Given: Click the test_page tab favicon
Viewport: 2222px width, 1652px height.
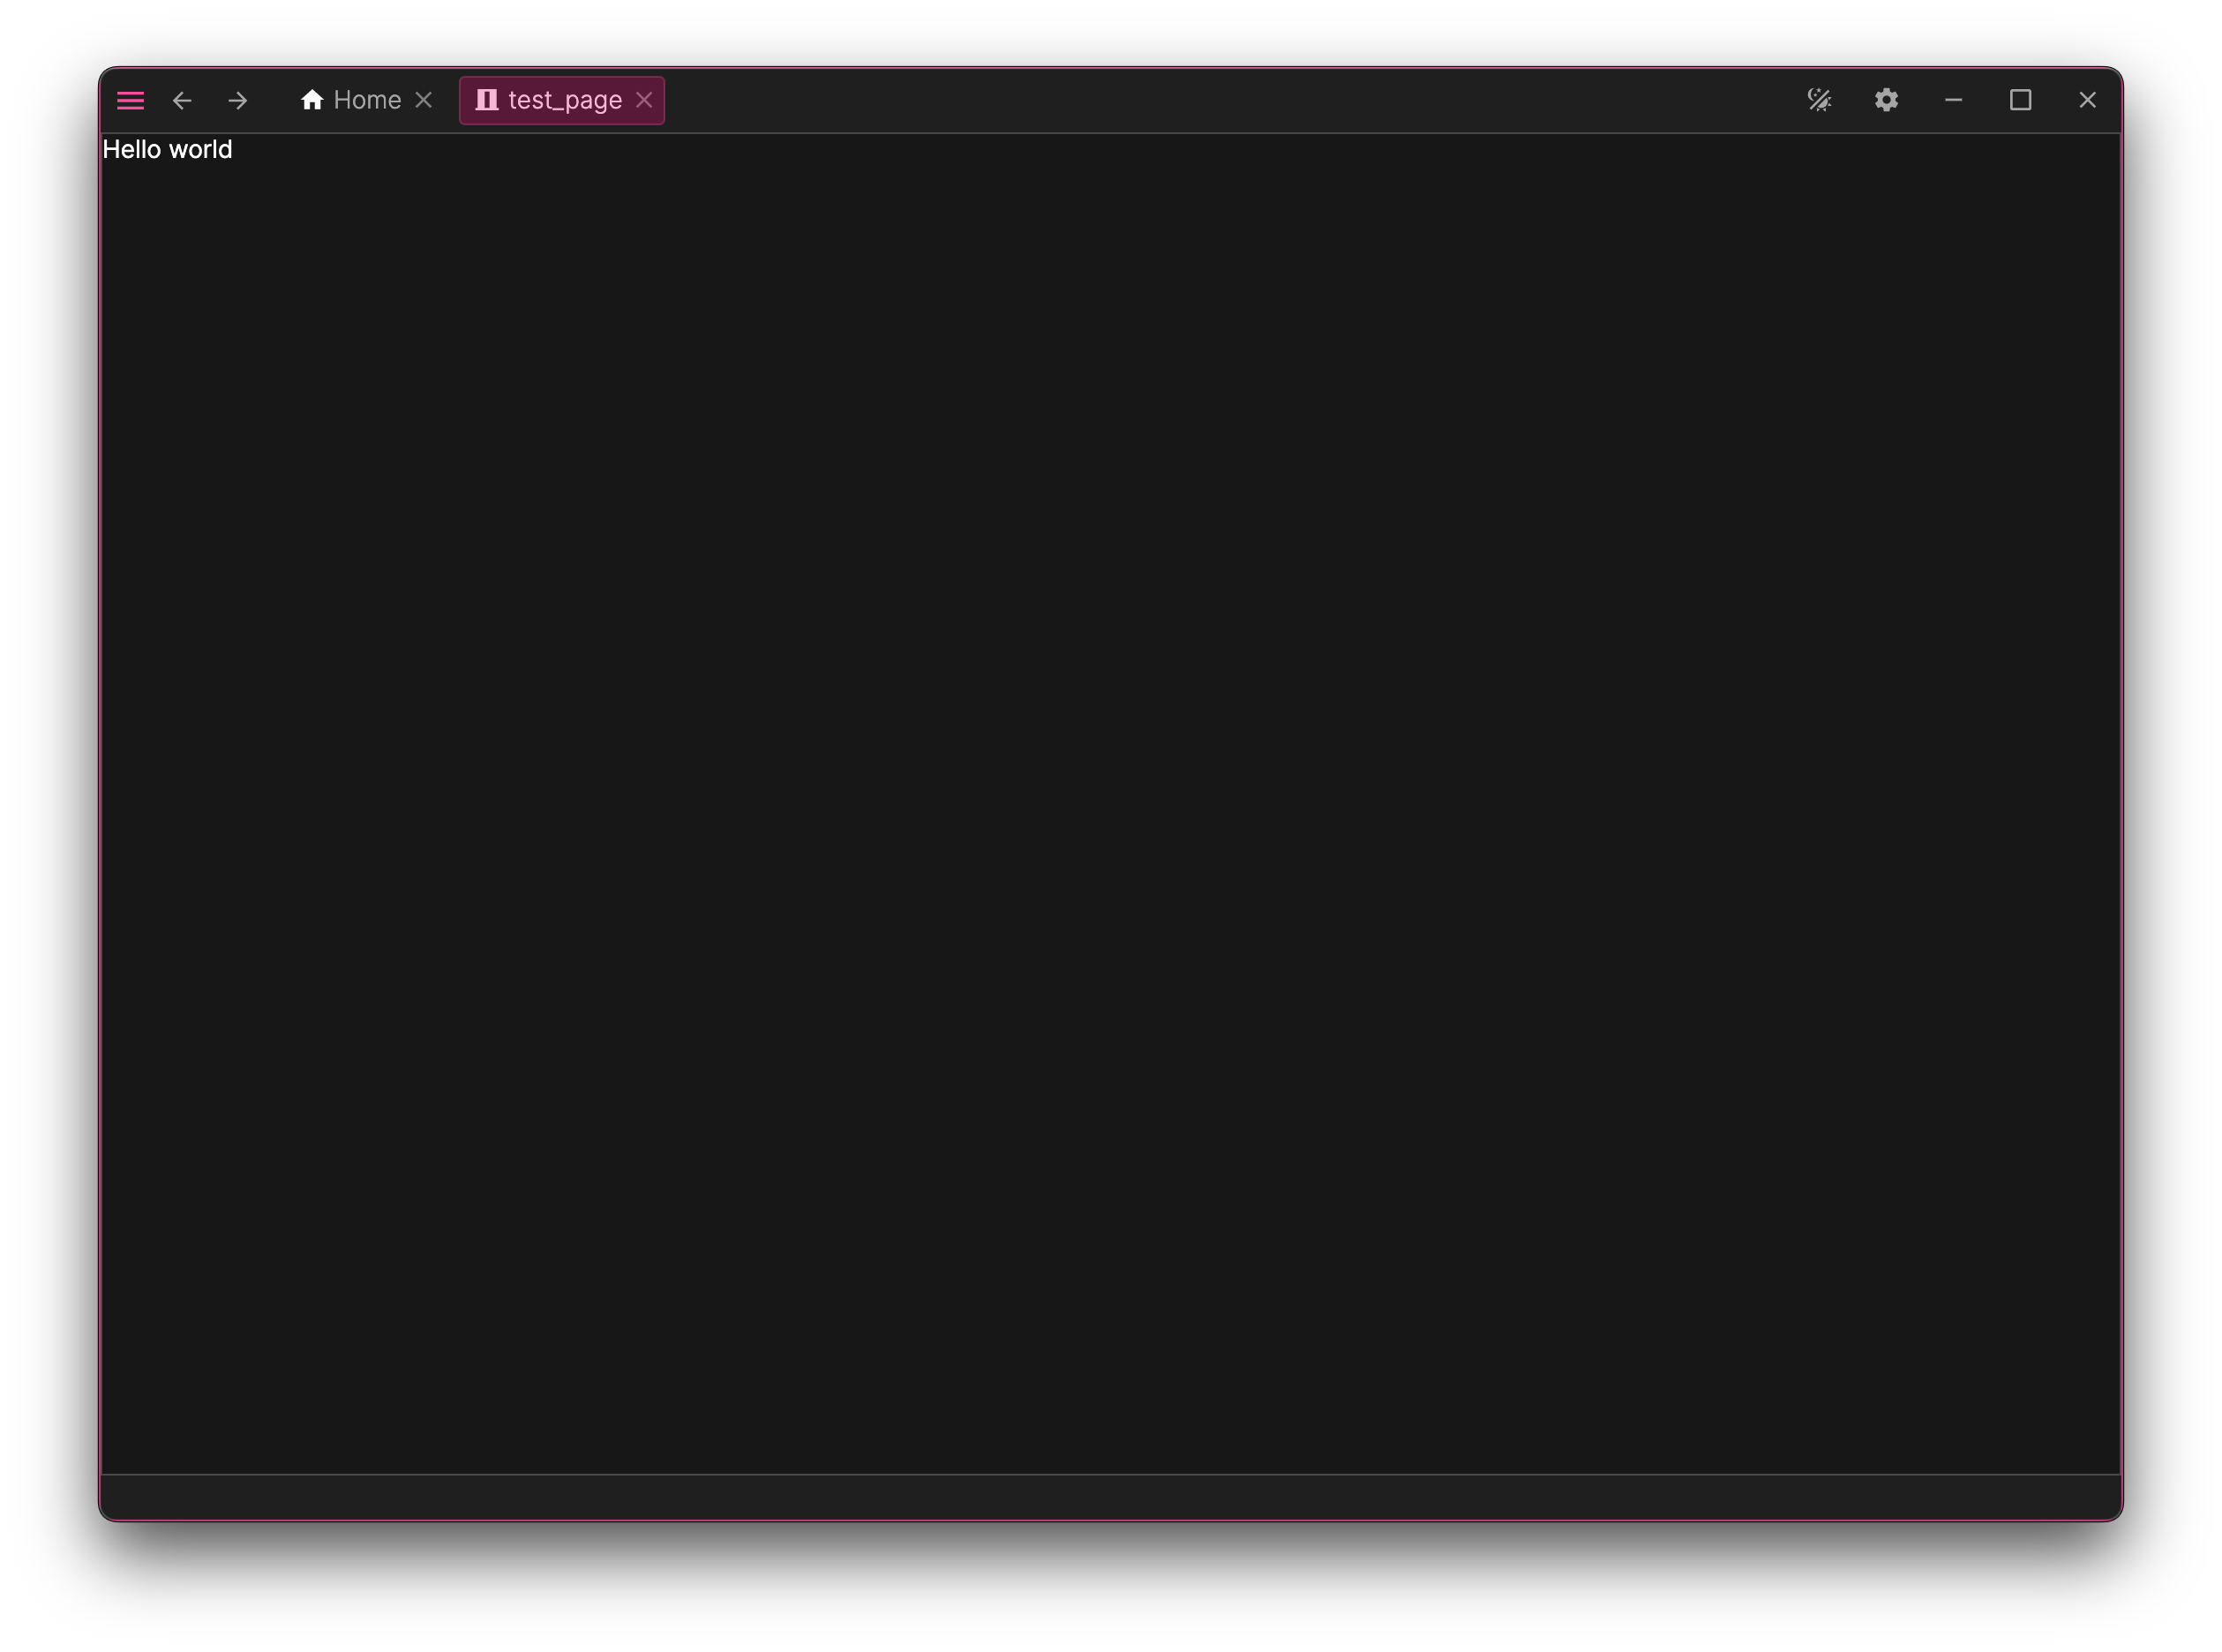Looking at the screenshot, I should point(487,99).
